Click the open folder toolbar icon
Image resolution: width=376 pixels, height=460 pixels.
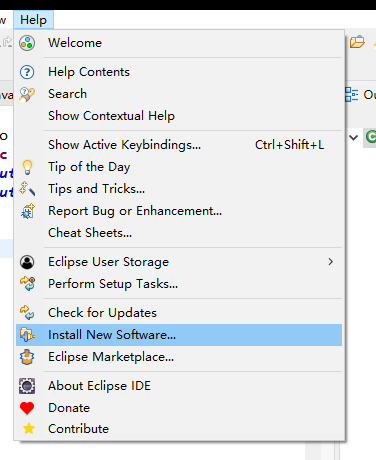357,42
